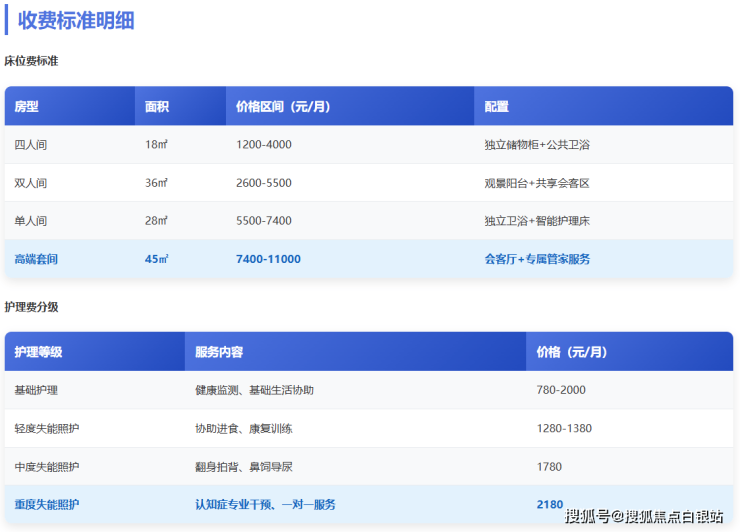740x532 pixels.
Task: Click the 7400-11000 price in the suite row
Action: coord(268,259)
